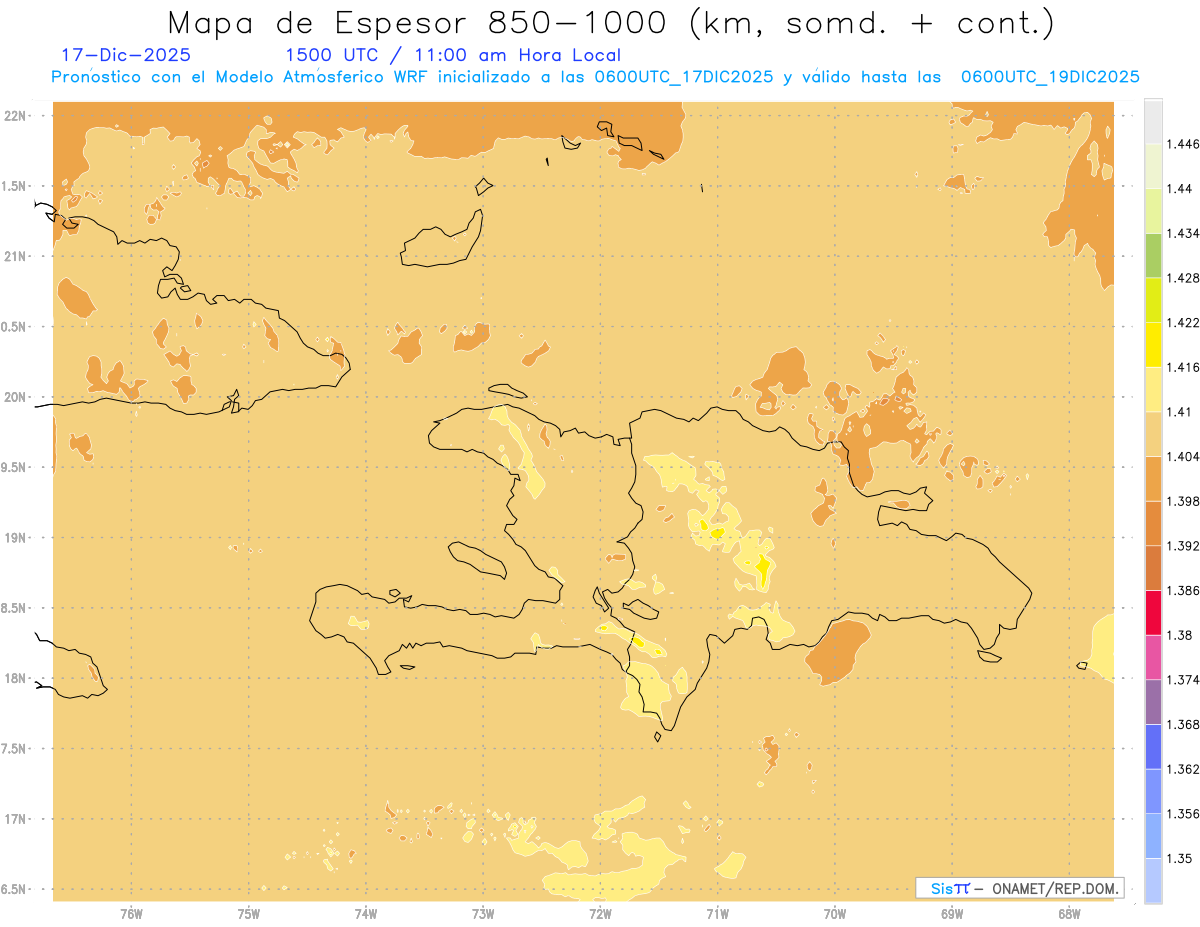Select the latitude label "21N"
Screen dimensions: 1200x927
(16, 257)
